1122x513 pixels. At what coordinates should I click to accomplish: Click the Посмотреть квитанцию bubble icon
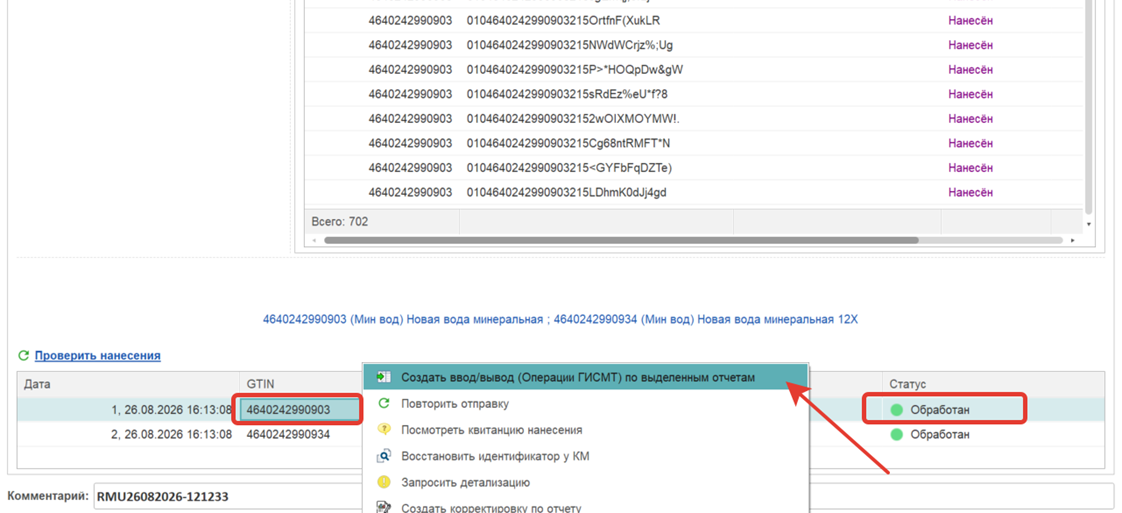pos(384,430)
